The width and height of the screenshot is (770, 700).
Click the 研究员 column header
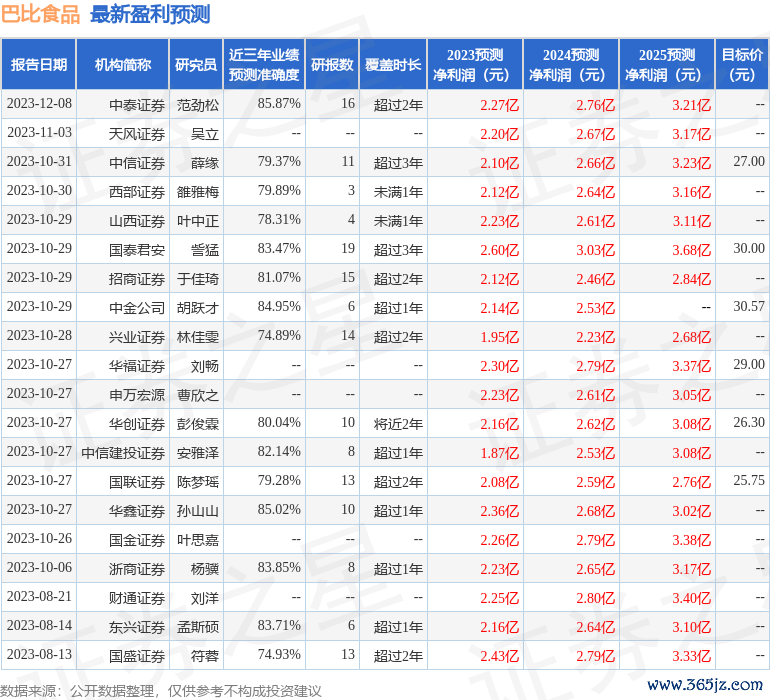(x=196, y=64)
